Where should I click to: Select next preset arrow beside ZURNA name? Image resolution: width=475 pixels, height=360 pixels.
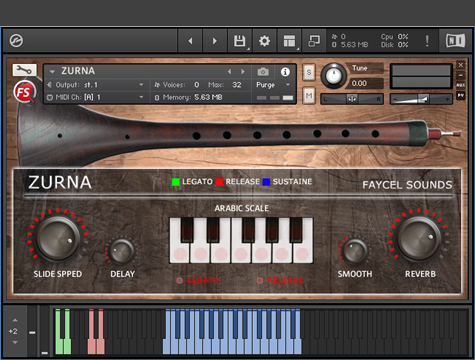pyautogui.click(x=243, y=71)
